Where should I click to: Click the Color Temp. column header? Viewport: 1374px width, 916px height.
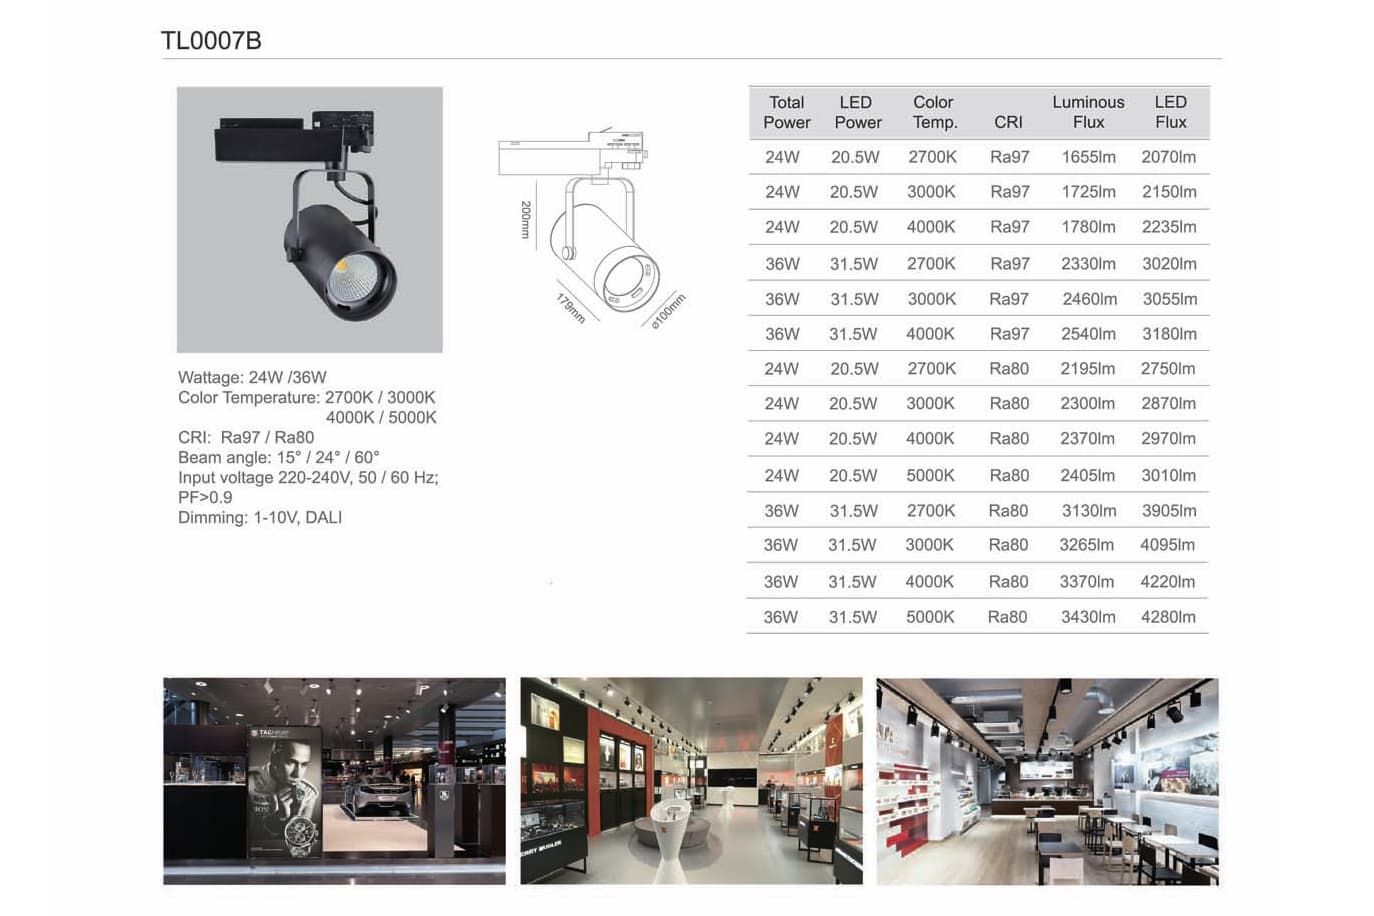pyautogui.click(x=934, y=112)
